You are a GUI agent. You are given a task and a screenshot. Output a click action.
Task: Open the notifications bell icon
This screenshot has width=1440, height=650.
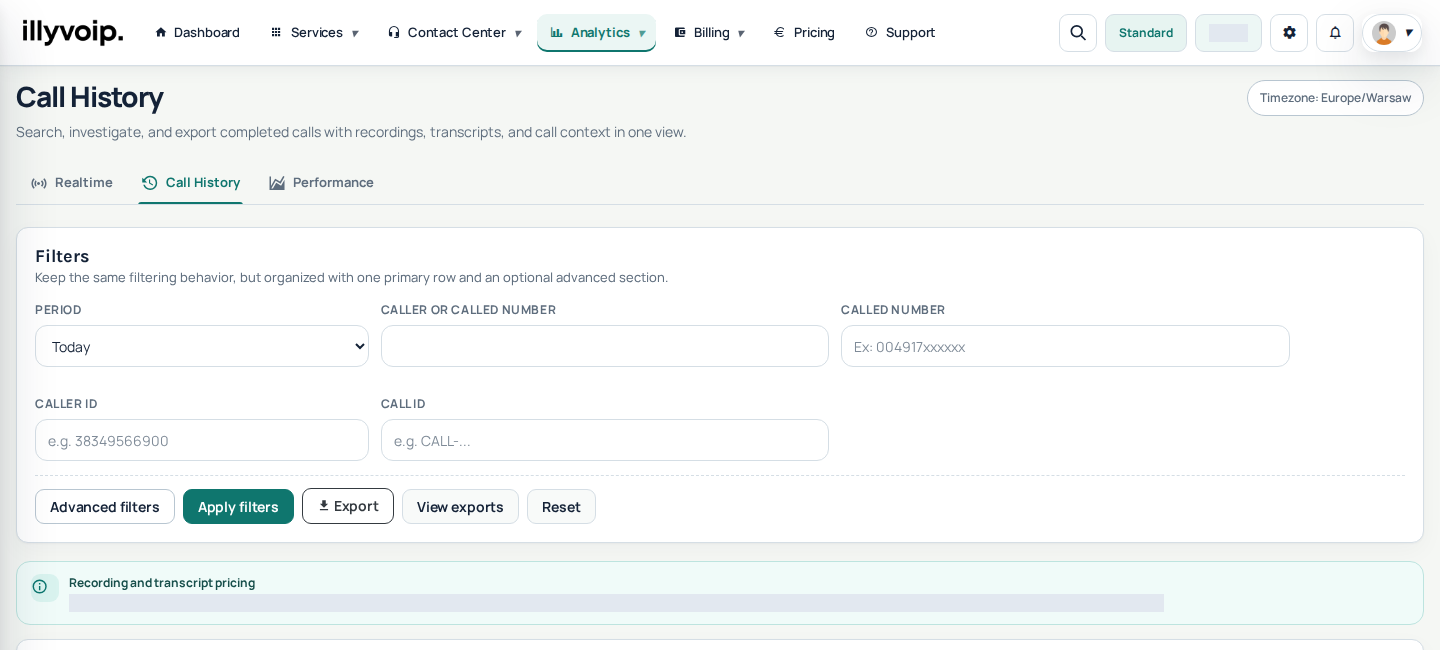(x=1335, y=33)
